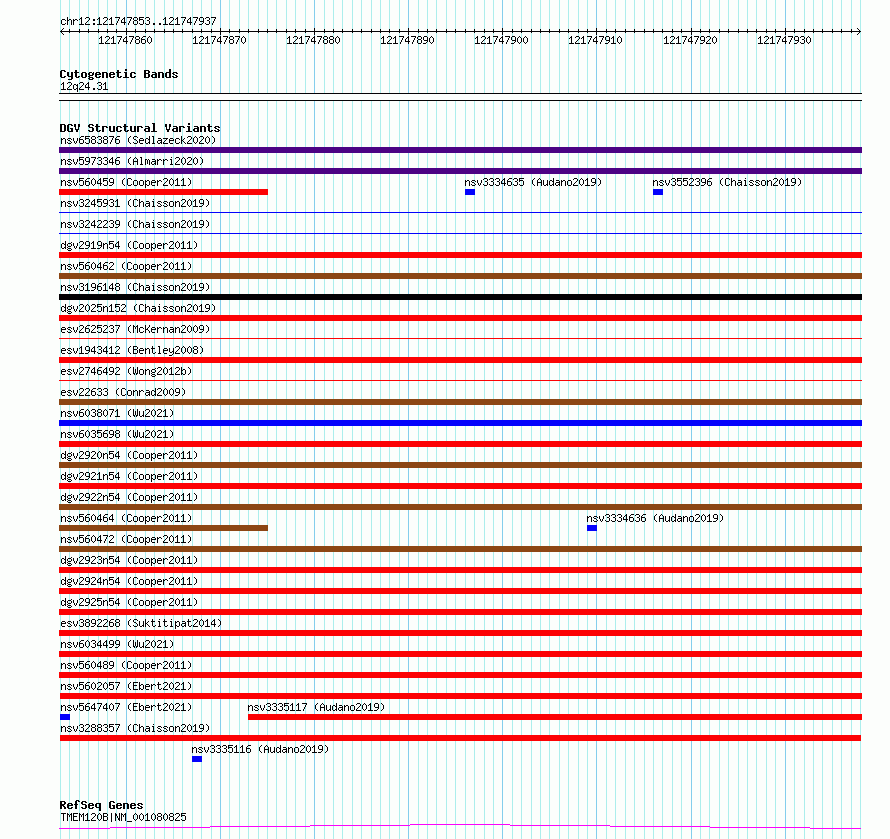Select nsv6035698 (Wu2021) label
Image resolution: width=890 pixels, height=839 pixels.
117,434
